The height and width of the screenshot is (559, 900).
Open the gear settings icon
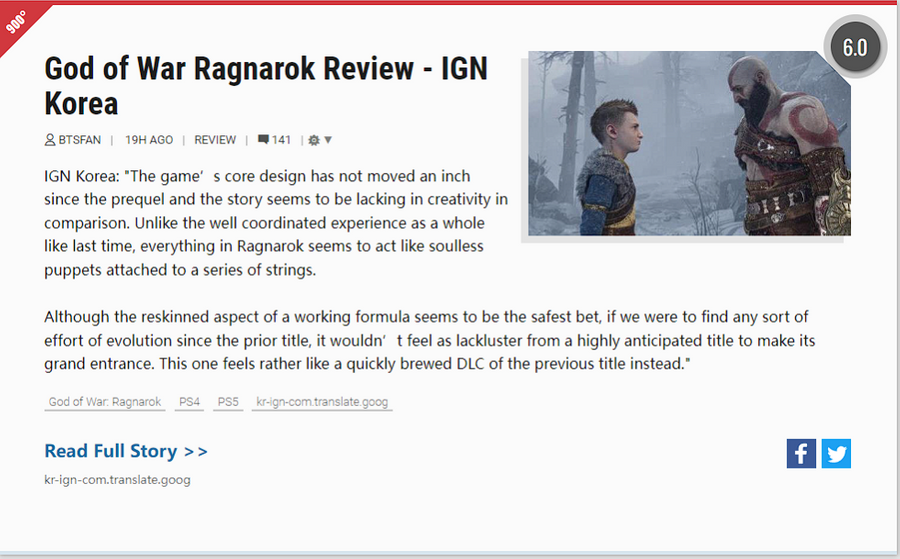click(x=314, y=140)
